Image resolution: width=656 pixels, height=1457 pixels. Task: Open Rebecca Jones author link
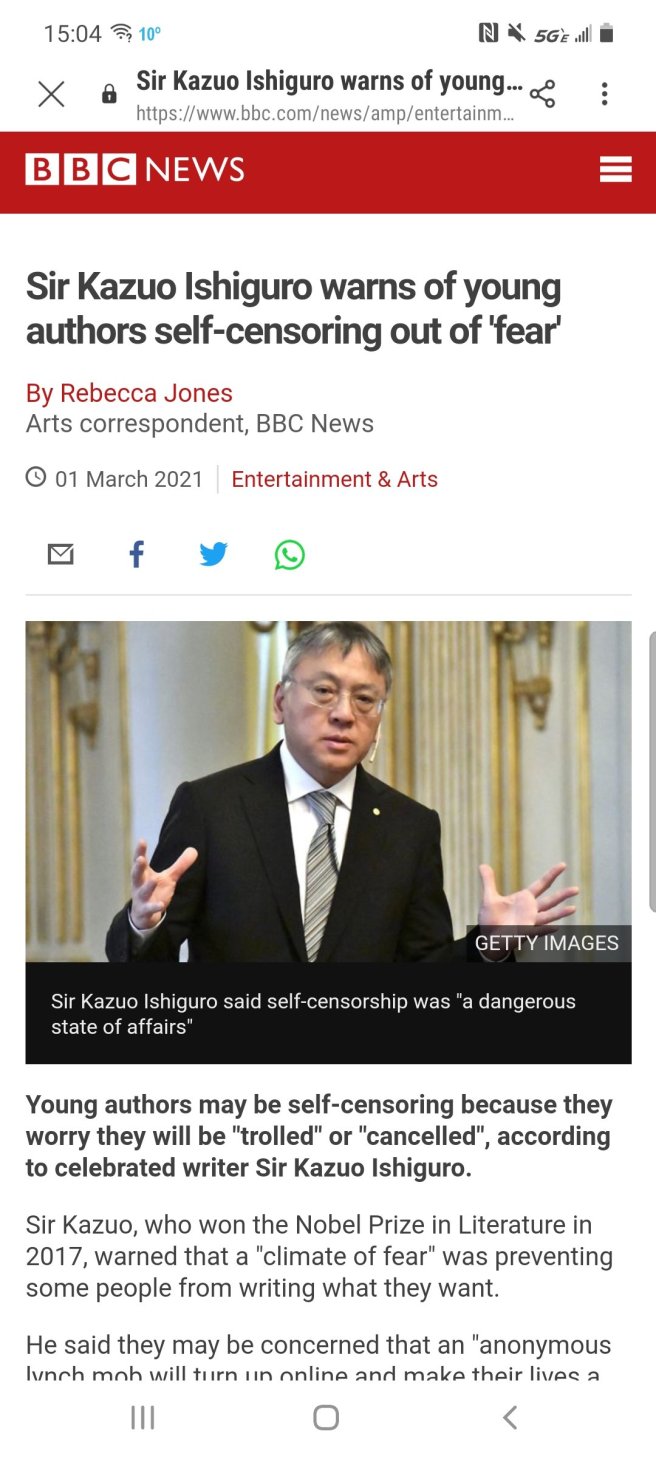pos(129,393)
